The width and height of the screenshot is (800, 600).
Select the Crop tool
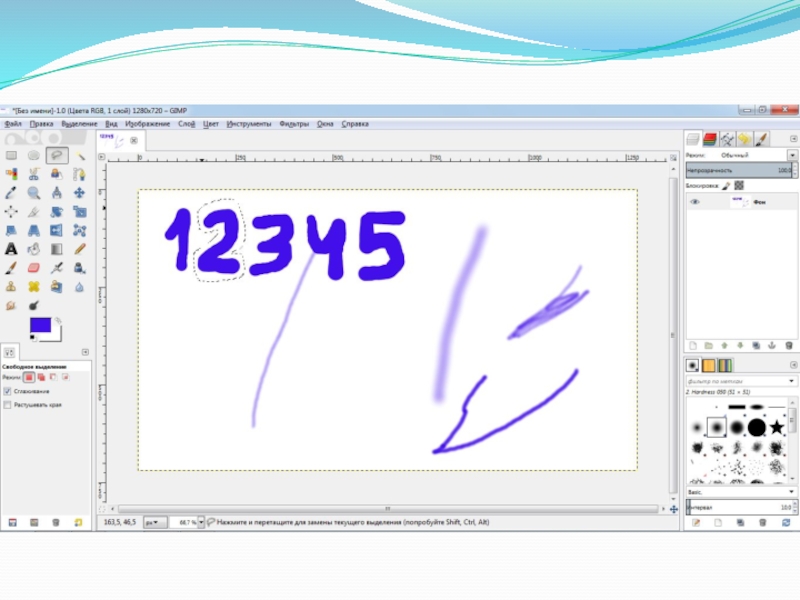pos(34,212)
